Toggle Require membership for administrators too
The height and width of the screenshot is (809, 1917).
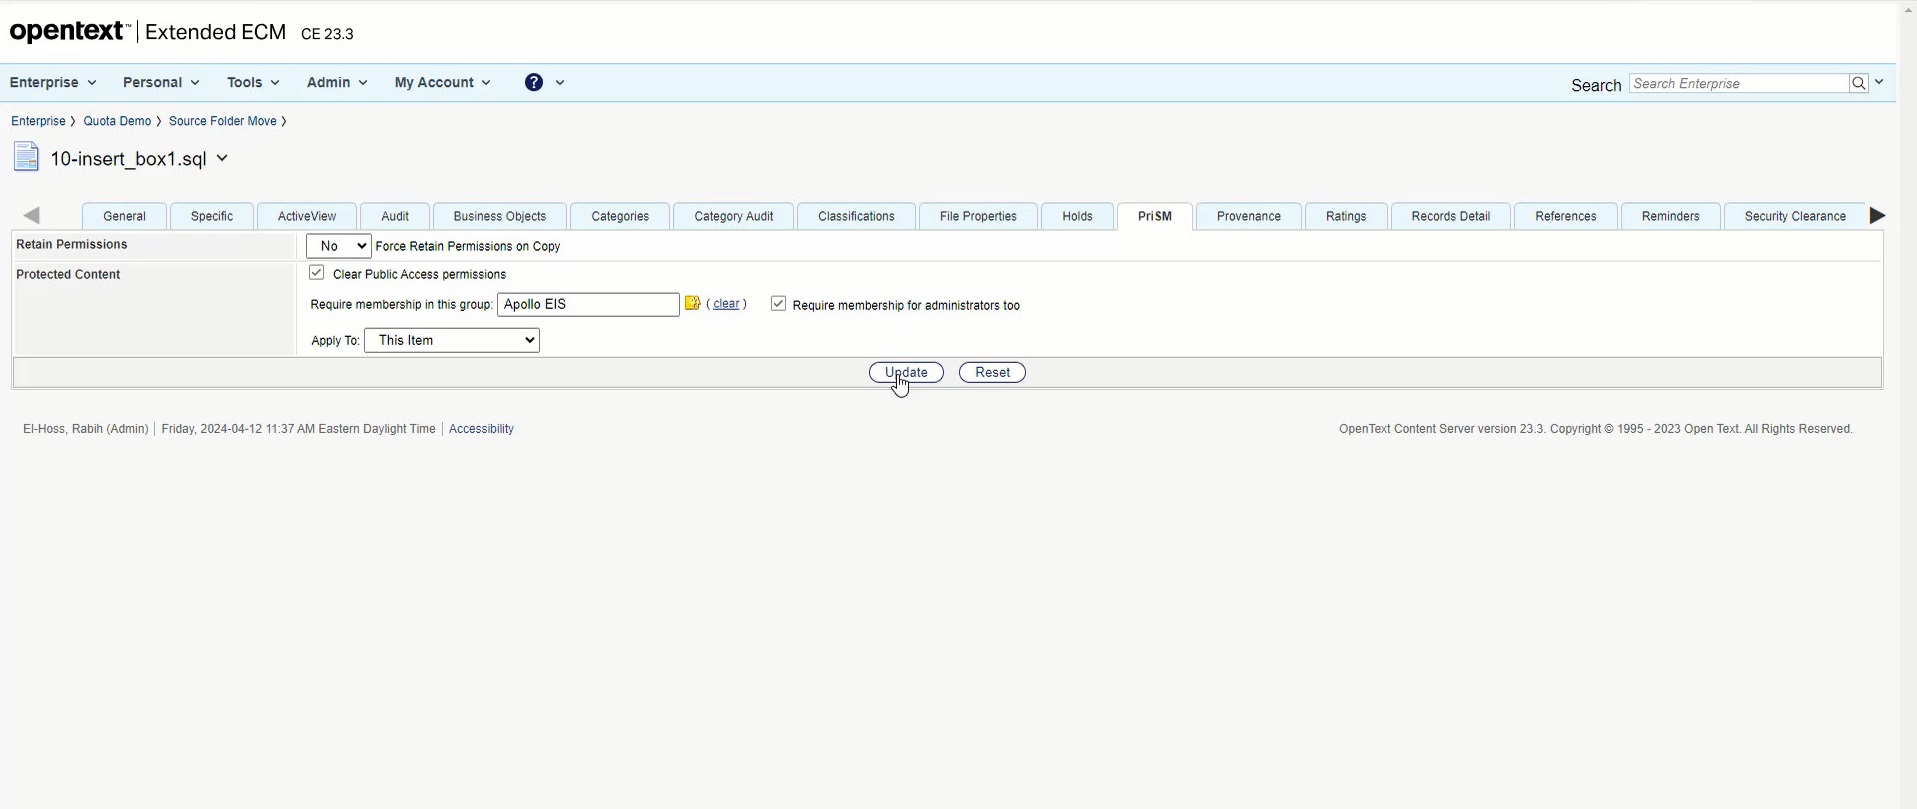778,304
